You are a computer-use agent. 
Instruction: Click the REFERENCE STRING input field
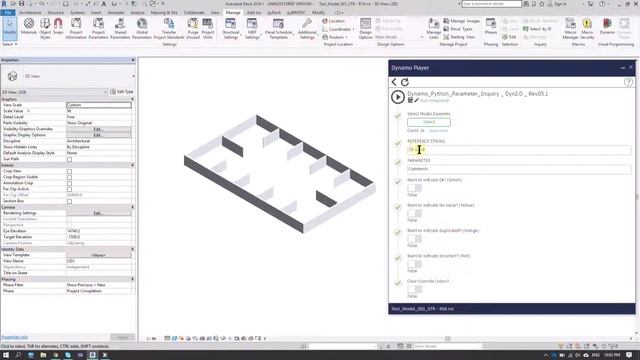click(519, 150)
